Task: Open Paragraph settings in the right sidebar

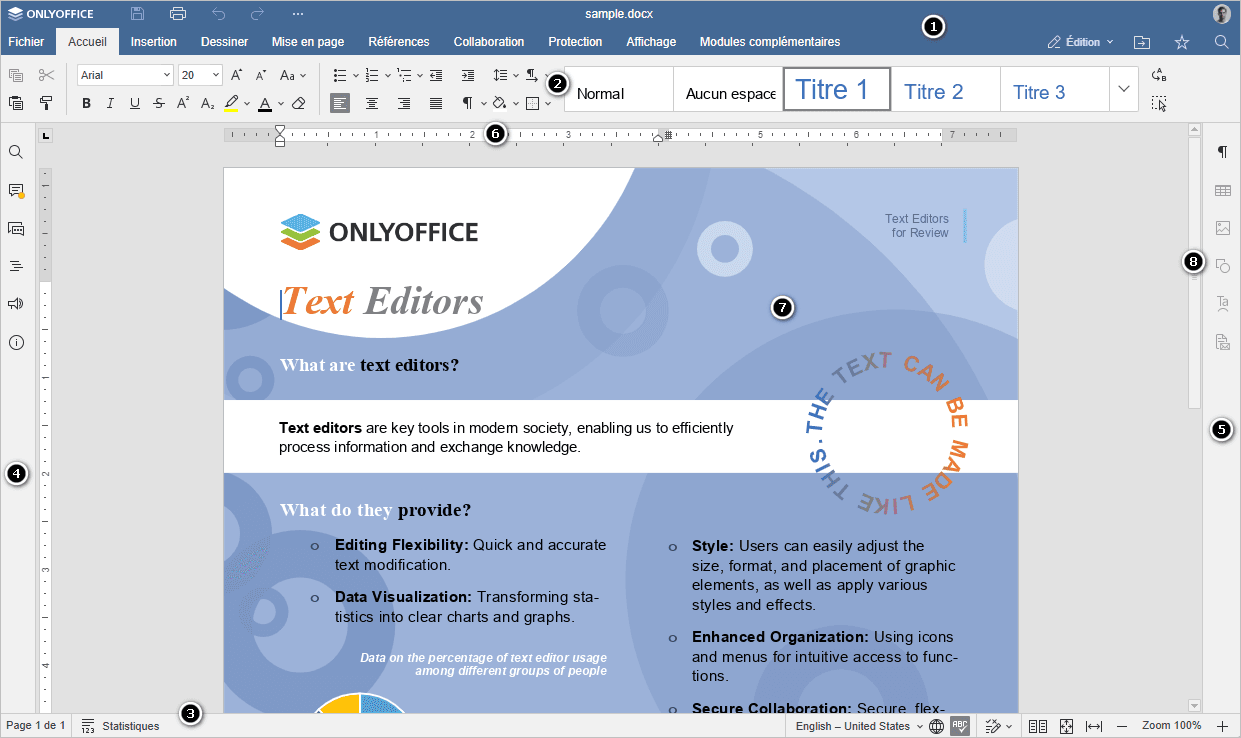Action: click(x=1222, y=152)
